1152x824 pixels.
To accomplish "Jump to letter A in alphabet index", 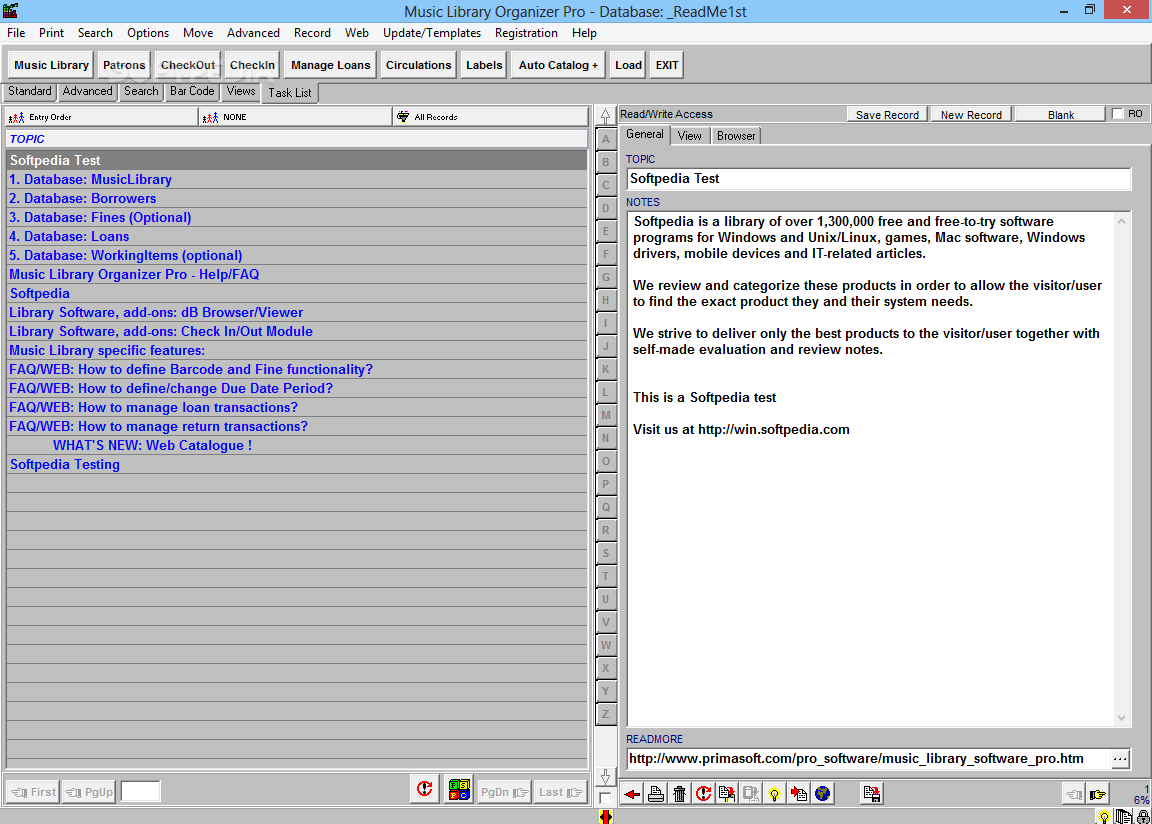I will (605, 139).
